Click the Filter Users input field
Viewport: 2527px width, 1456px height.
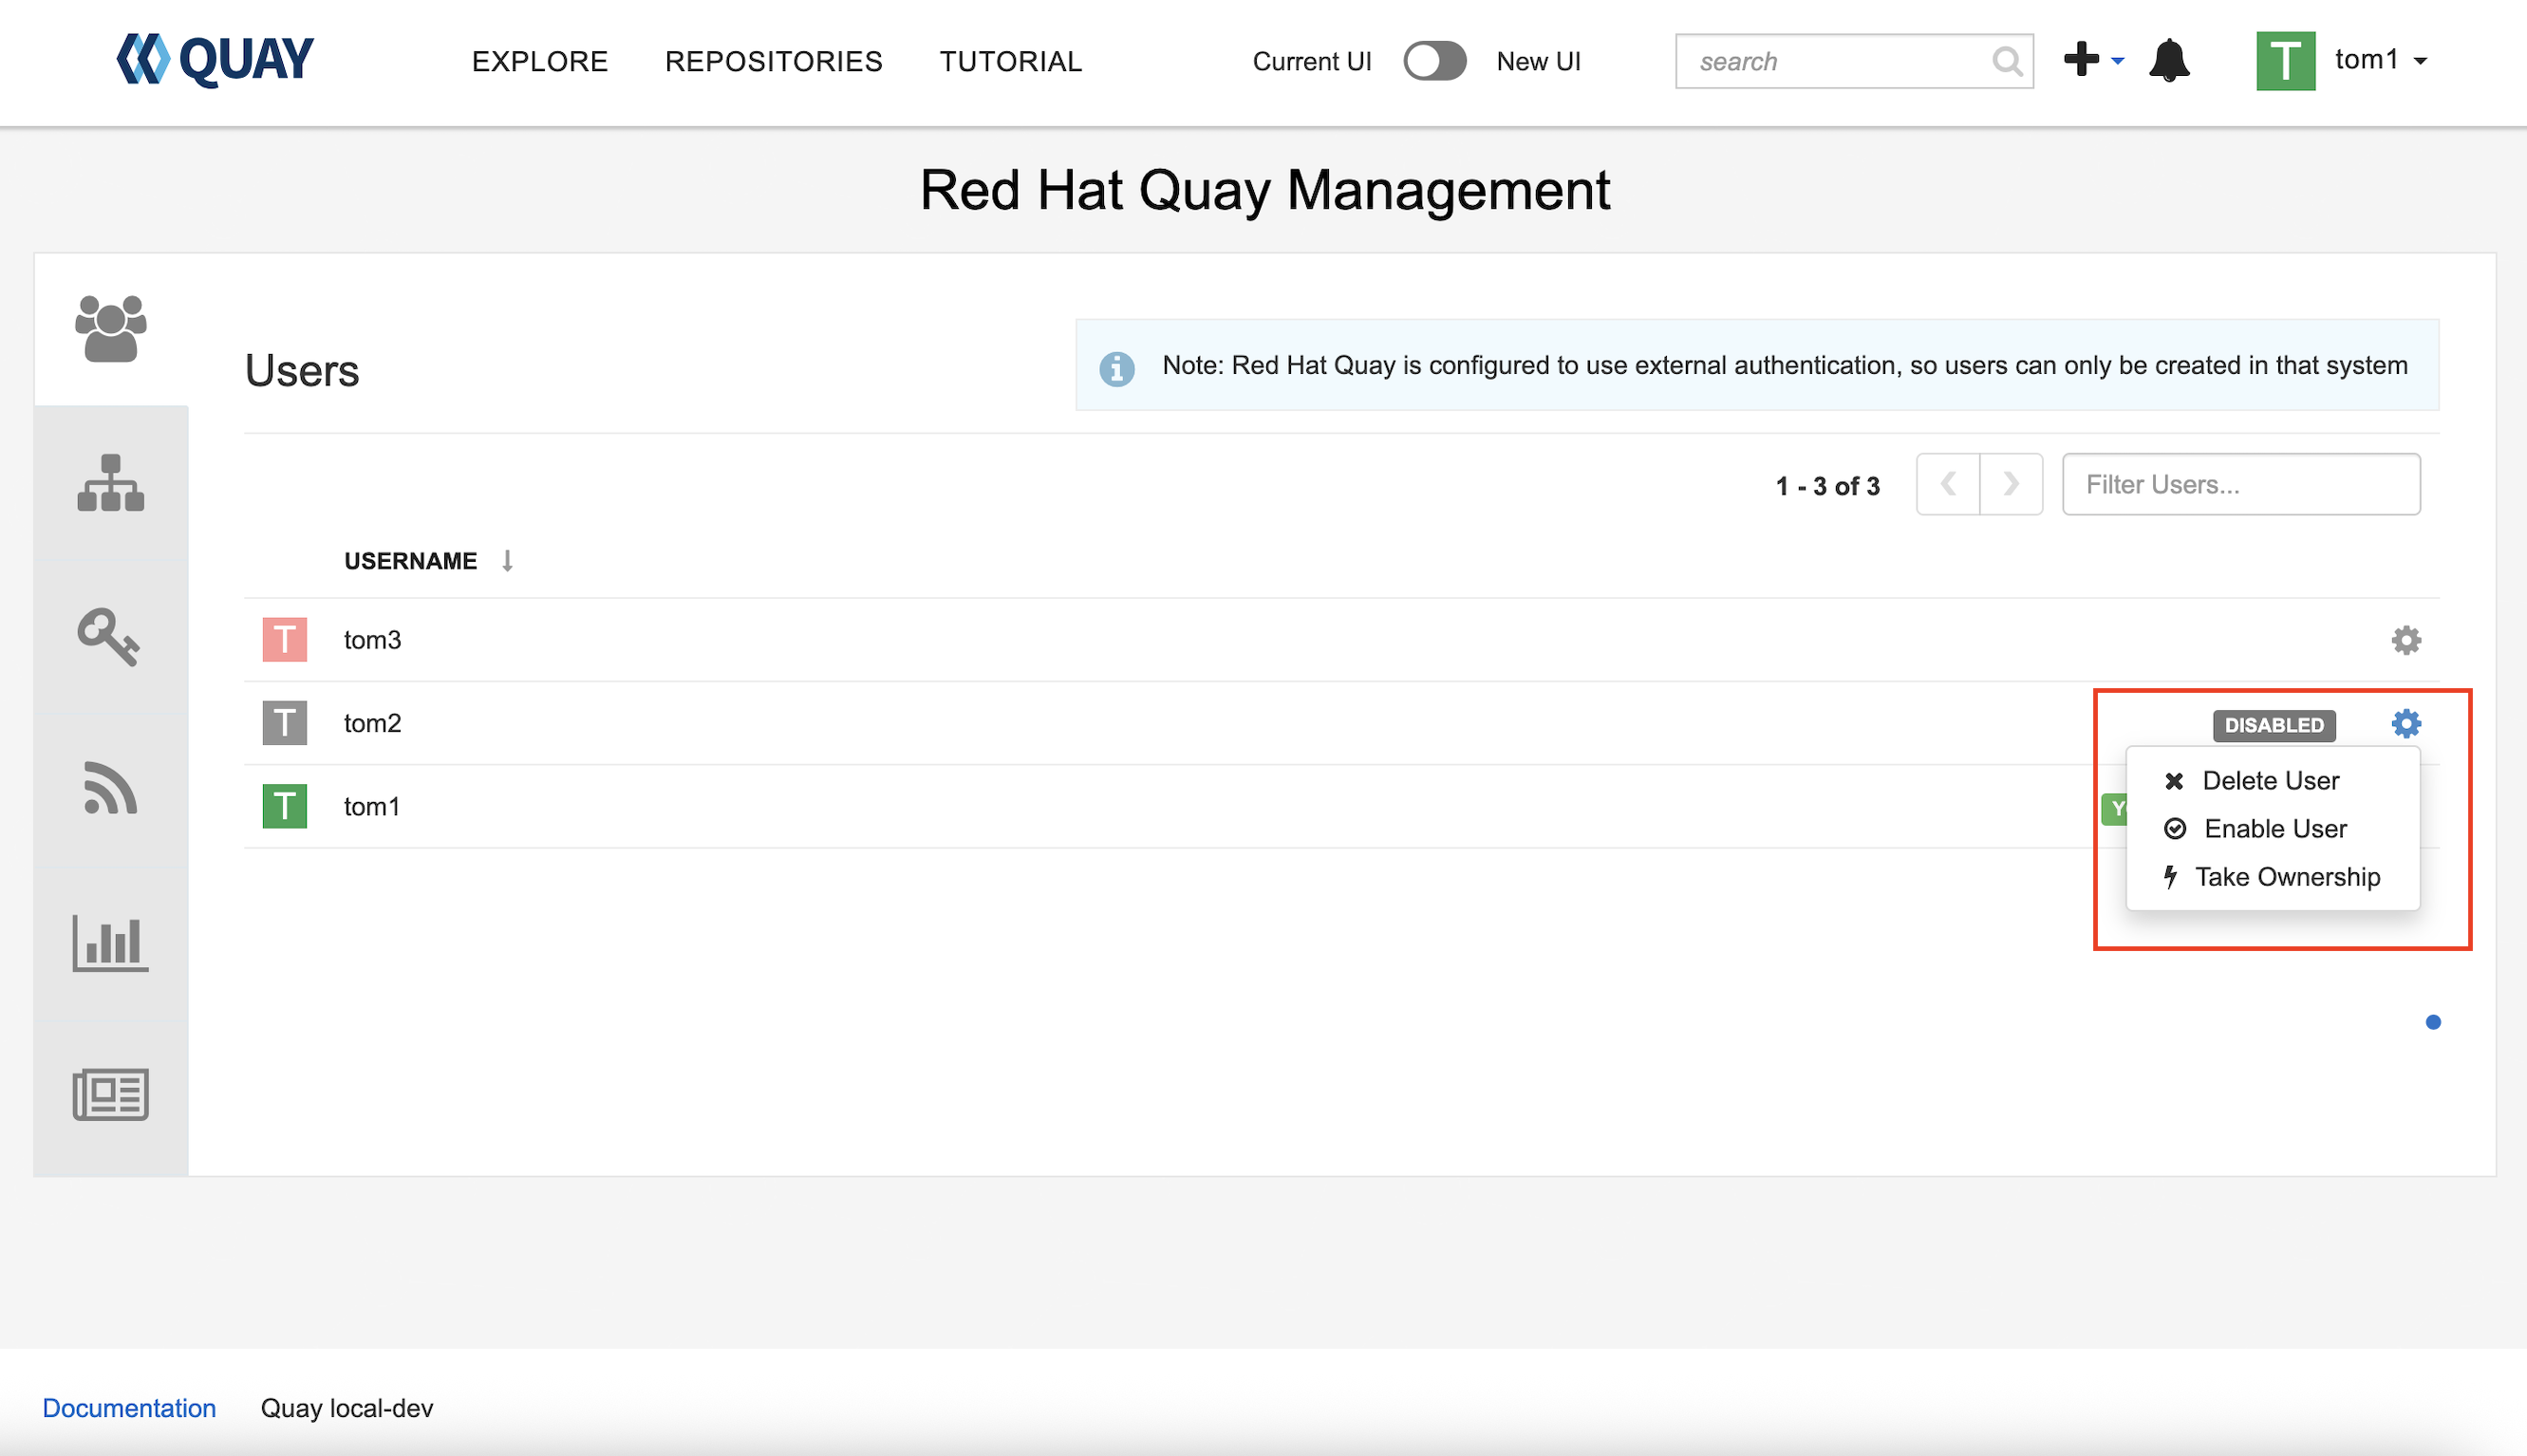click(x=2240, y=485)
